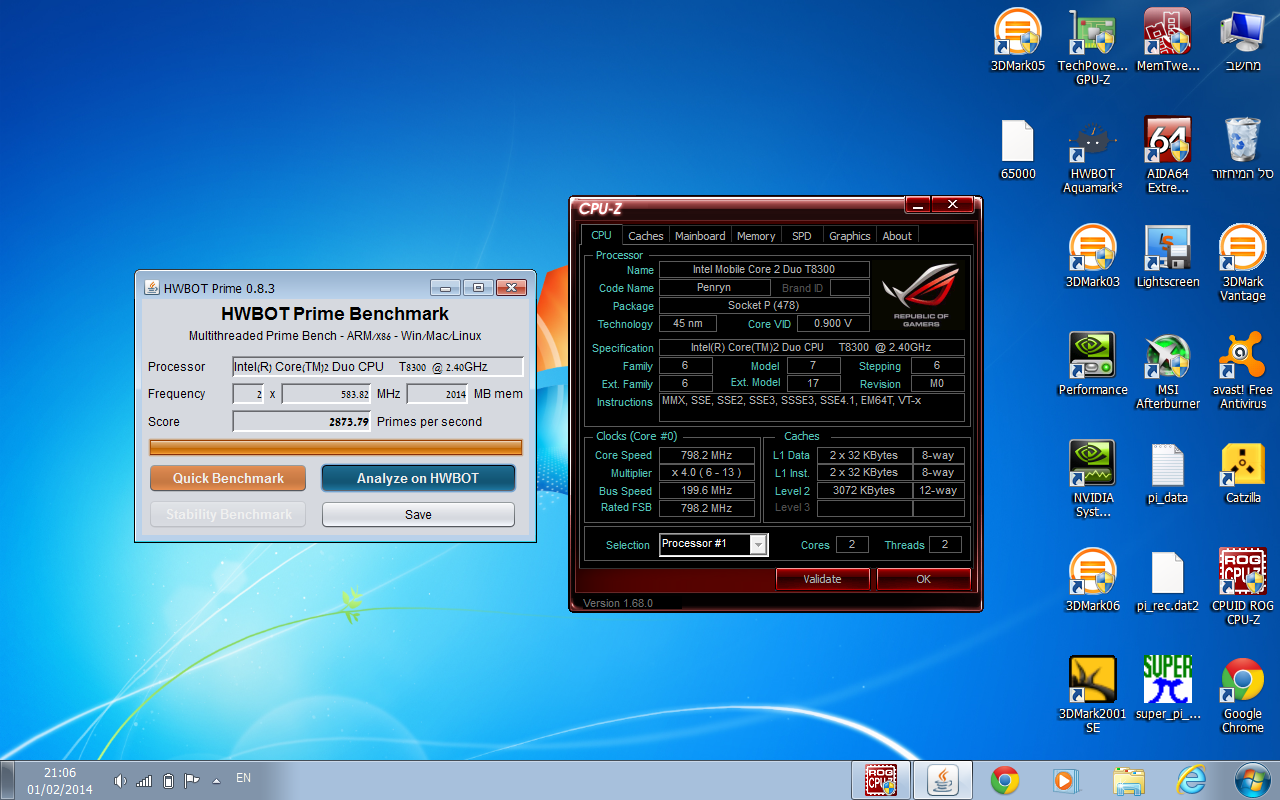
Task: Open the super_pi desktop shortcut
Action: pyautogui.click(x=1167, y=688)
